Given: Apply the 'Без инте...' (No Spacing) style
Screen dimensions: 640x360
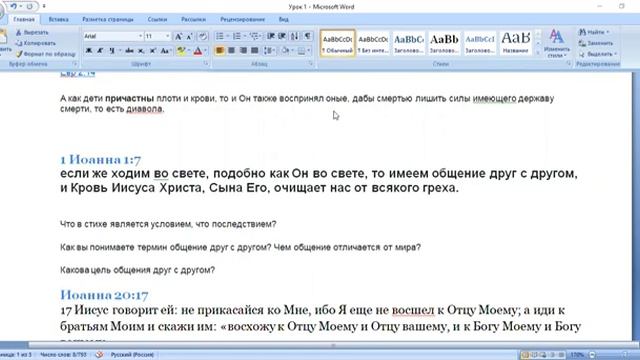Looking at the screenshot, I should point(373,43).
